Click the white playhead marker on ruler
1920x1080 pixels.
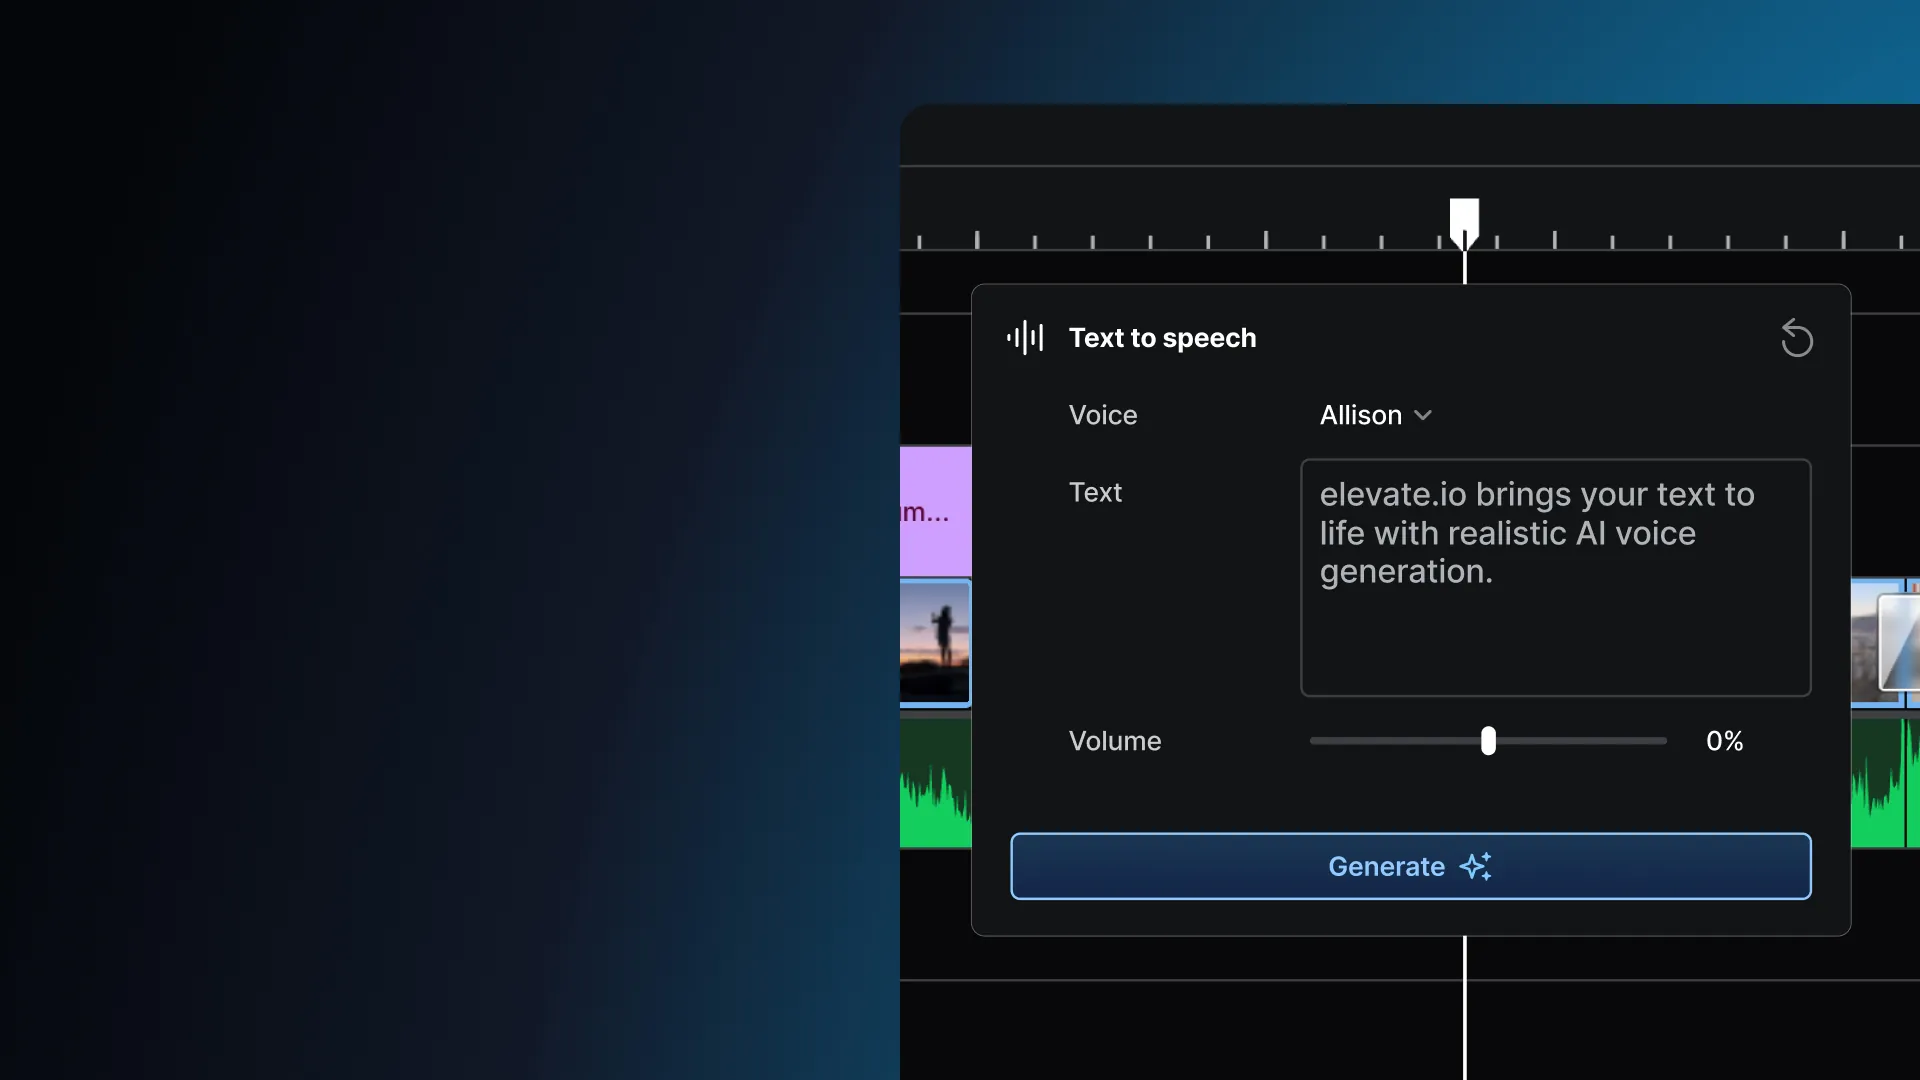(x=1464, y=218)
